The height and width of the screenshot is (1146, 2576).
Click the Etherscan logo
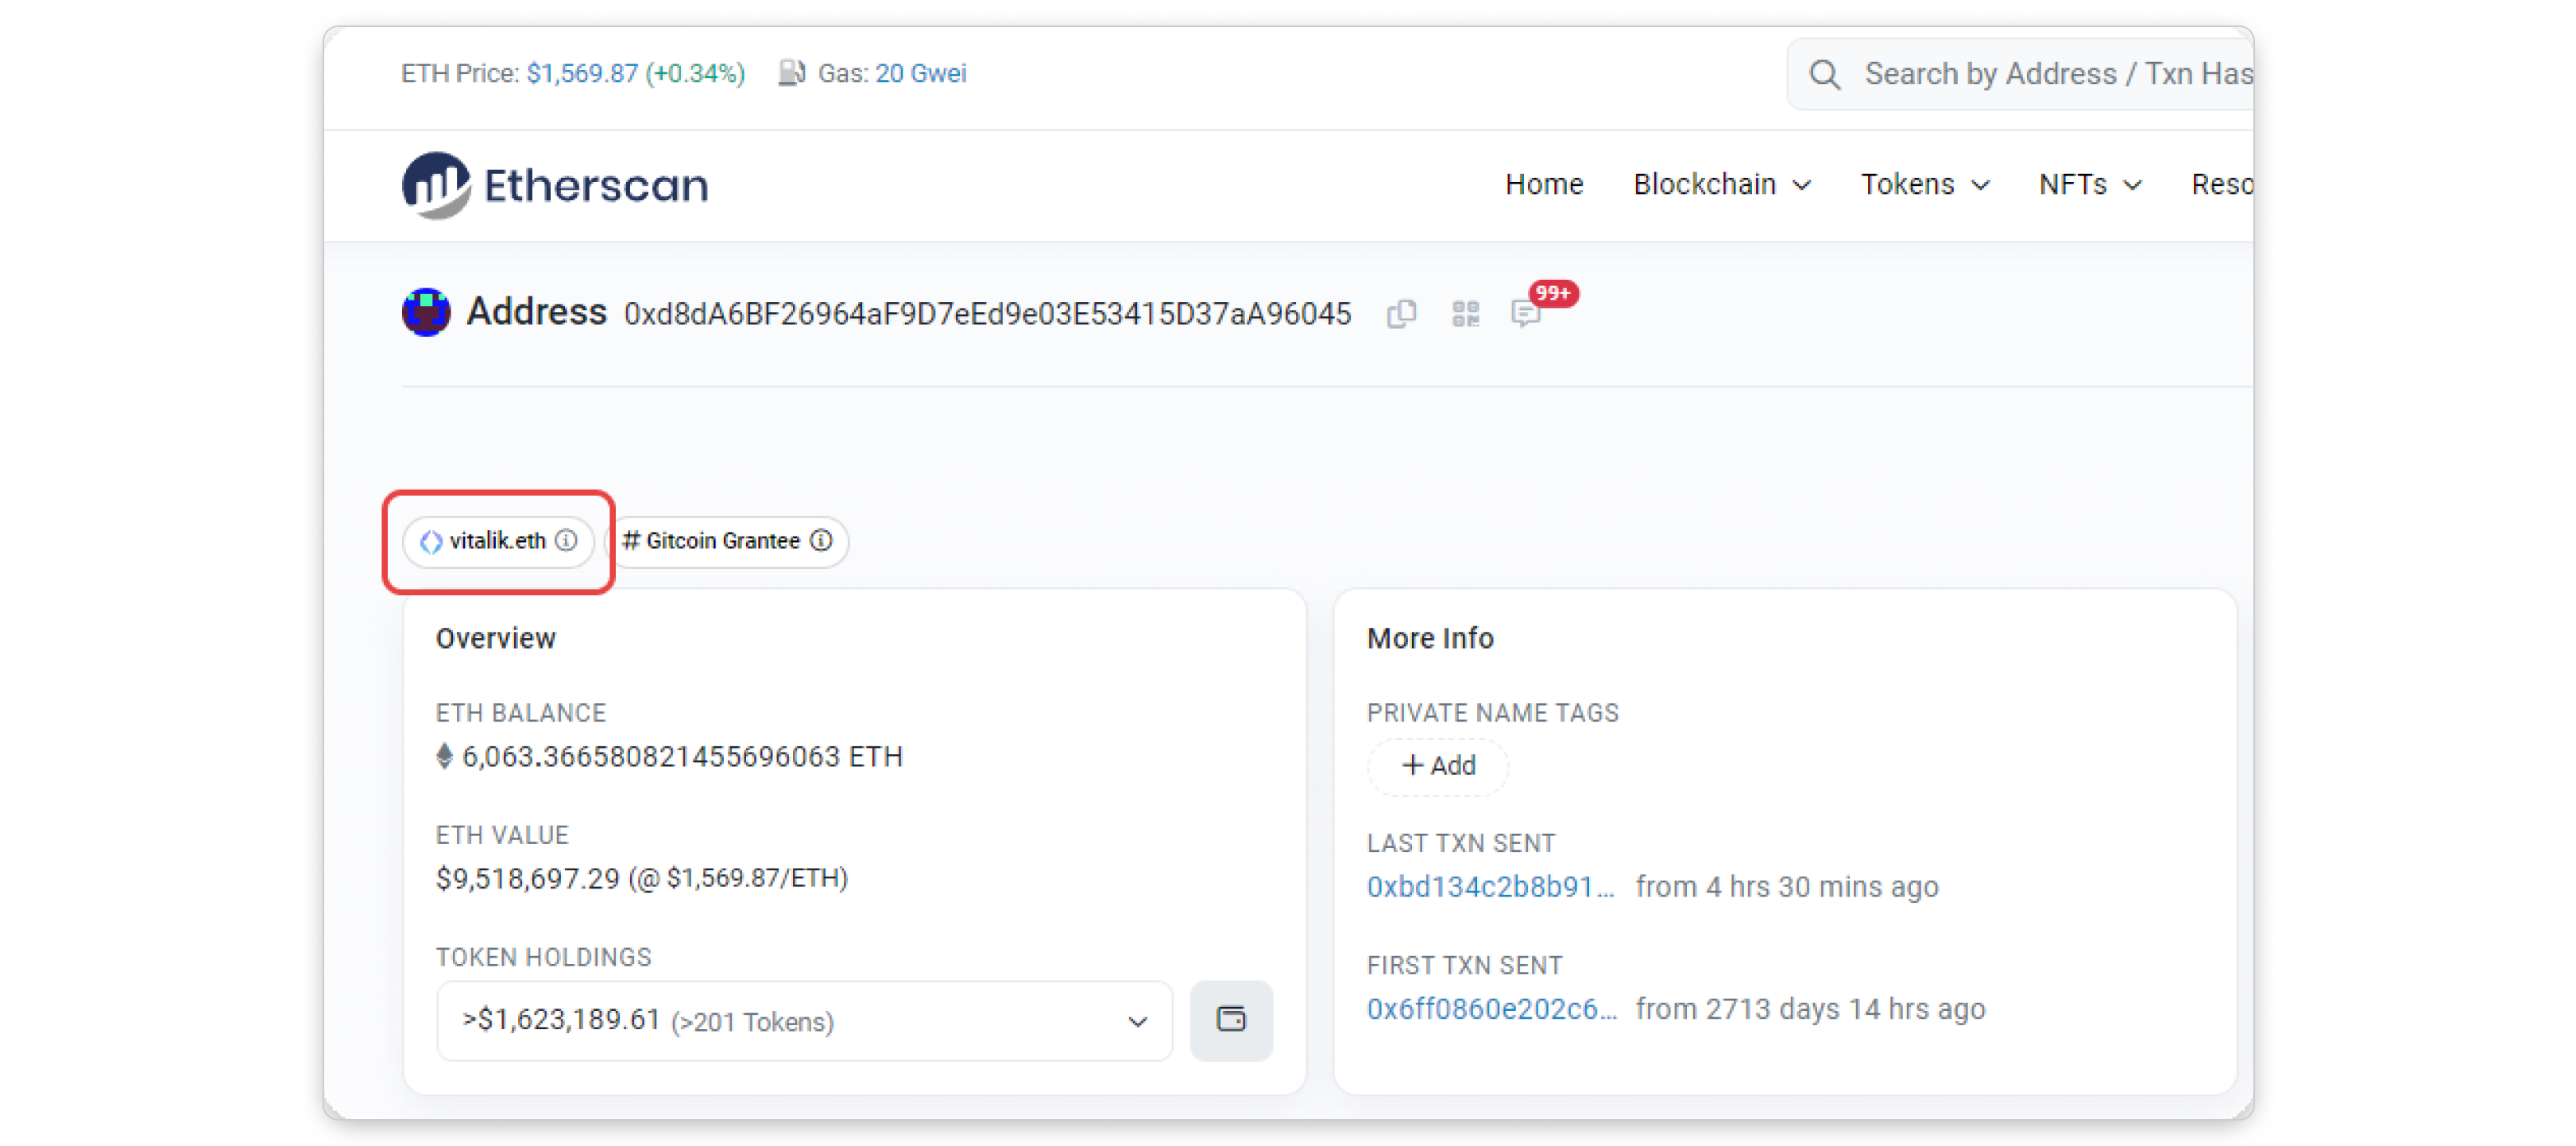(555, 185)
